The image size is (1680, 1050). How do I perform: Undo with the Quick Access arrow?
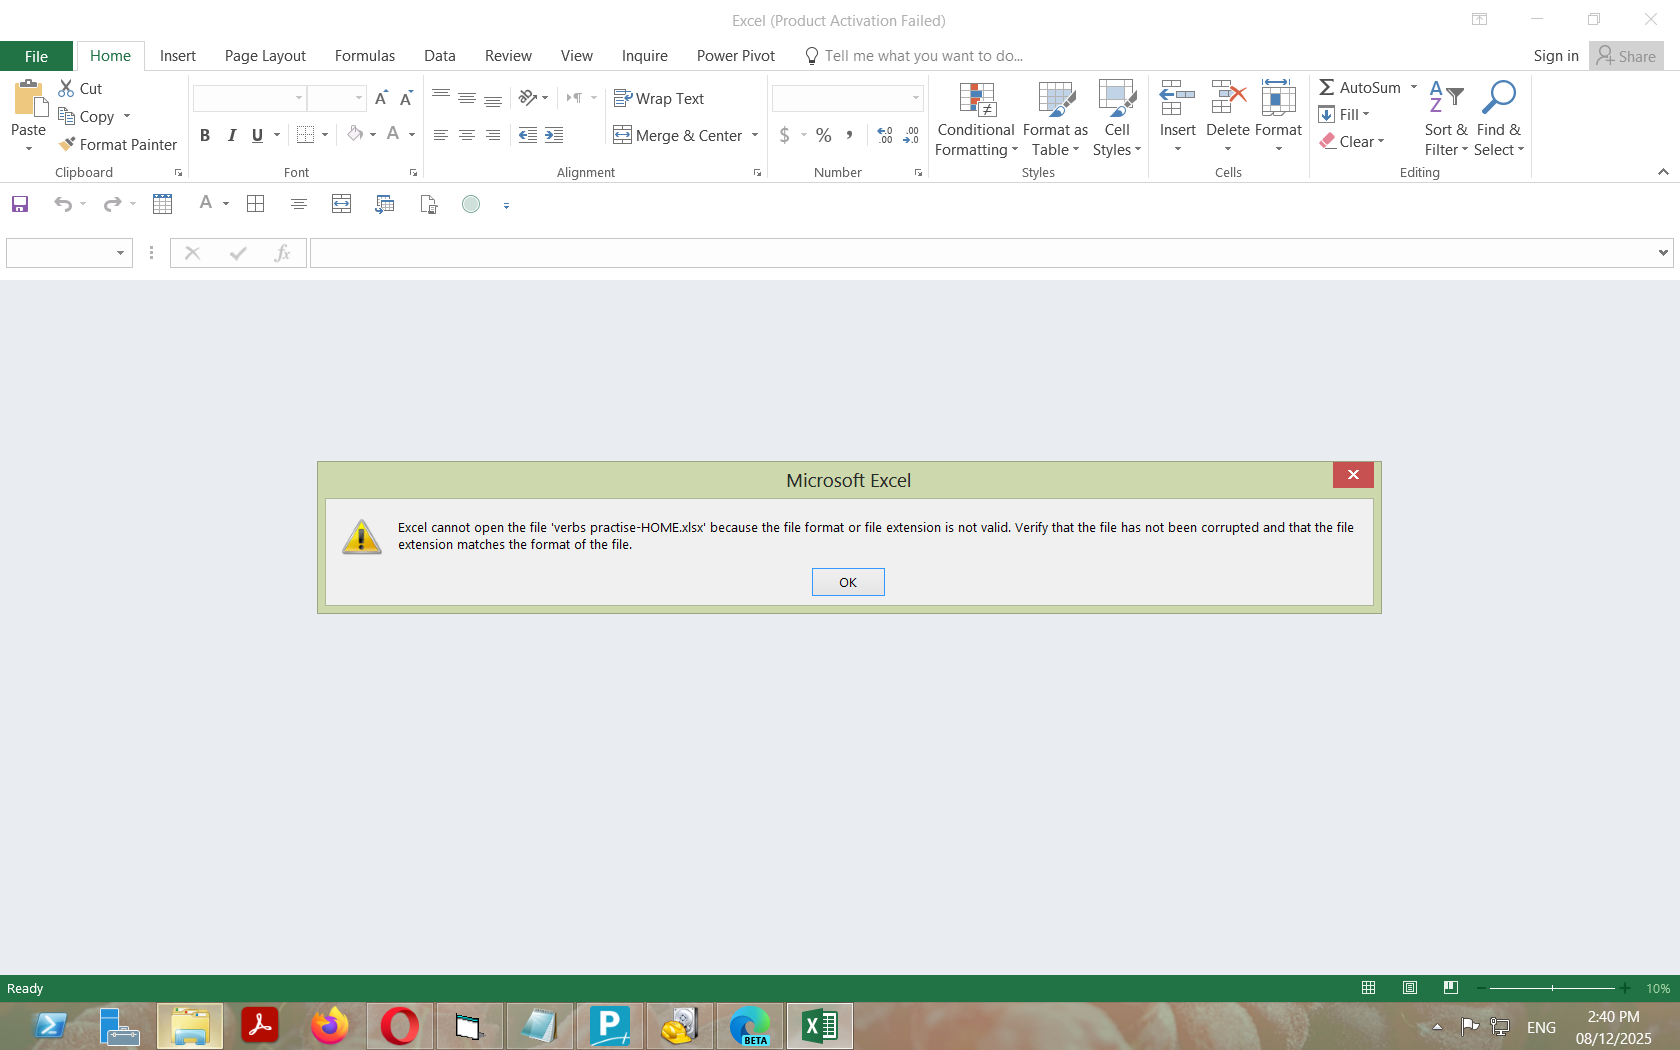63,204
